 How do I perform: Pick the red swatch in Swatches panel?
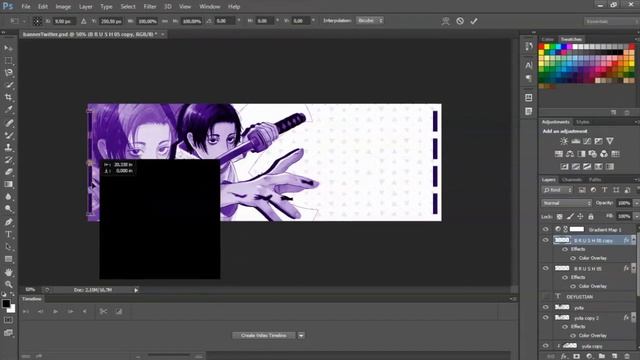(x=541, y=47)
